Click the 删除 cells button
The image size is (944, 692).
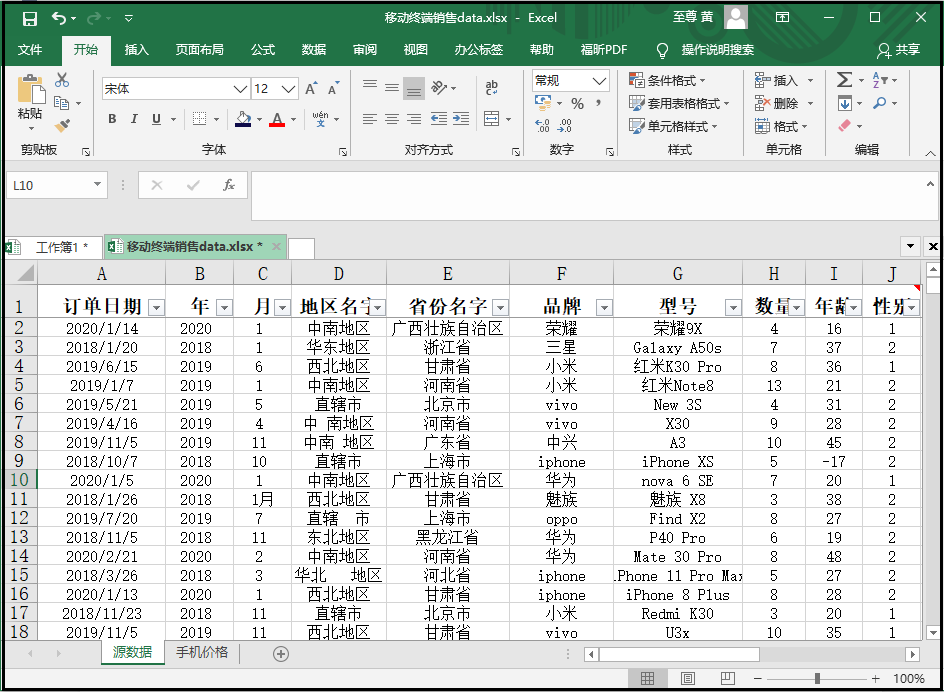[x=777, y=104]
